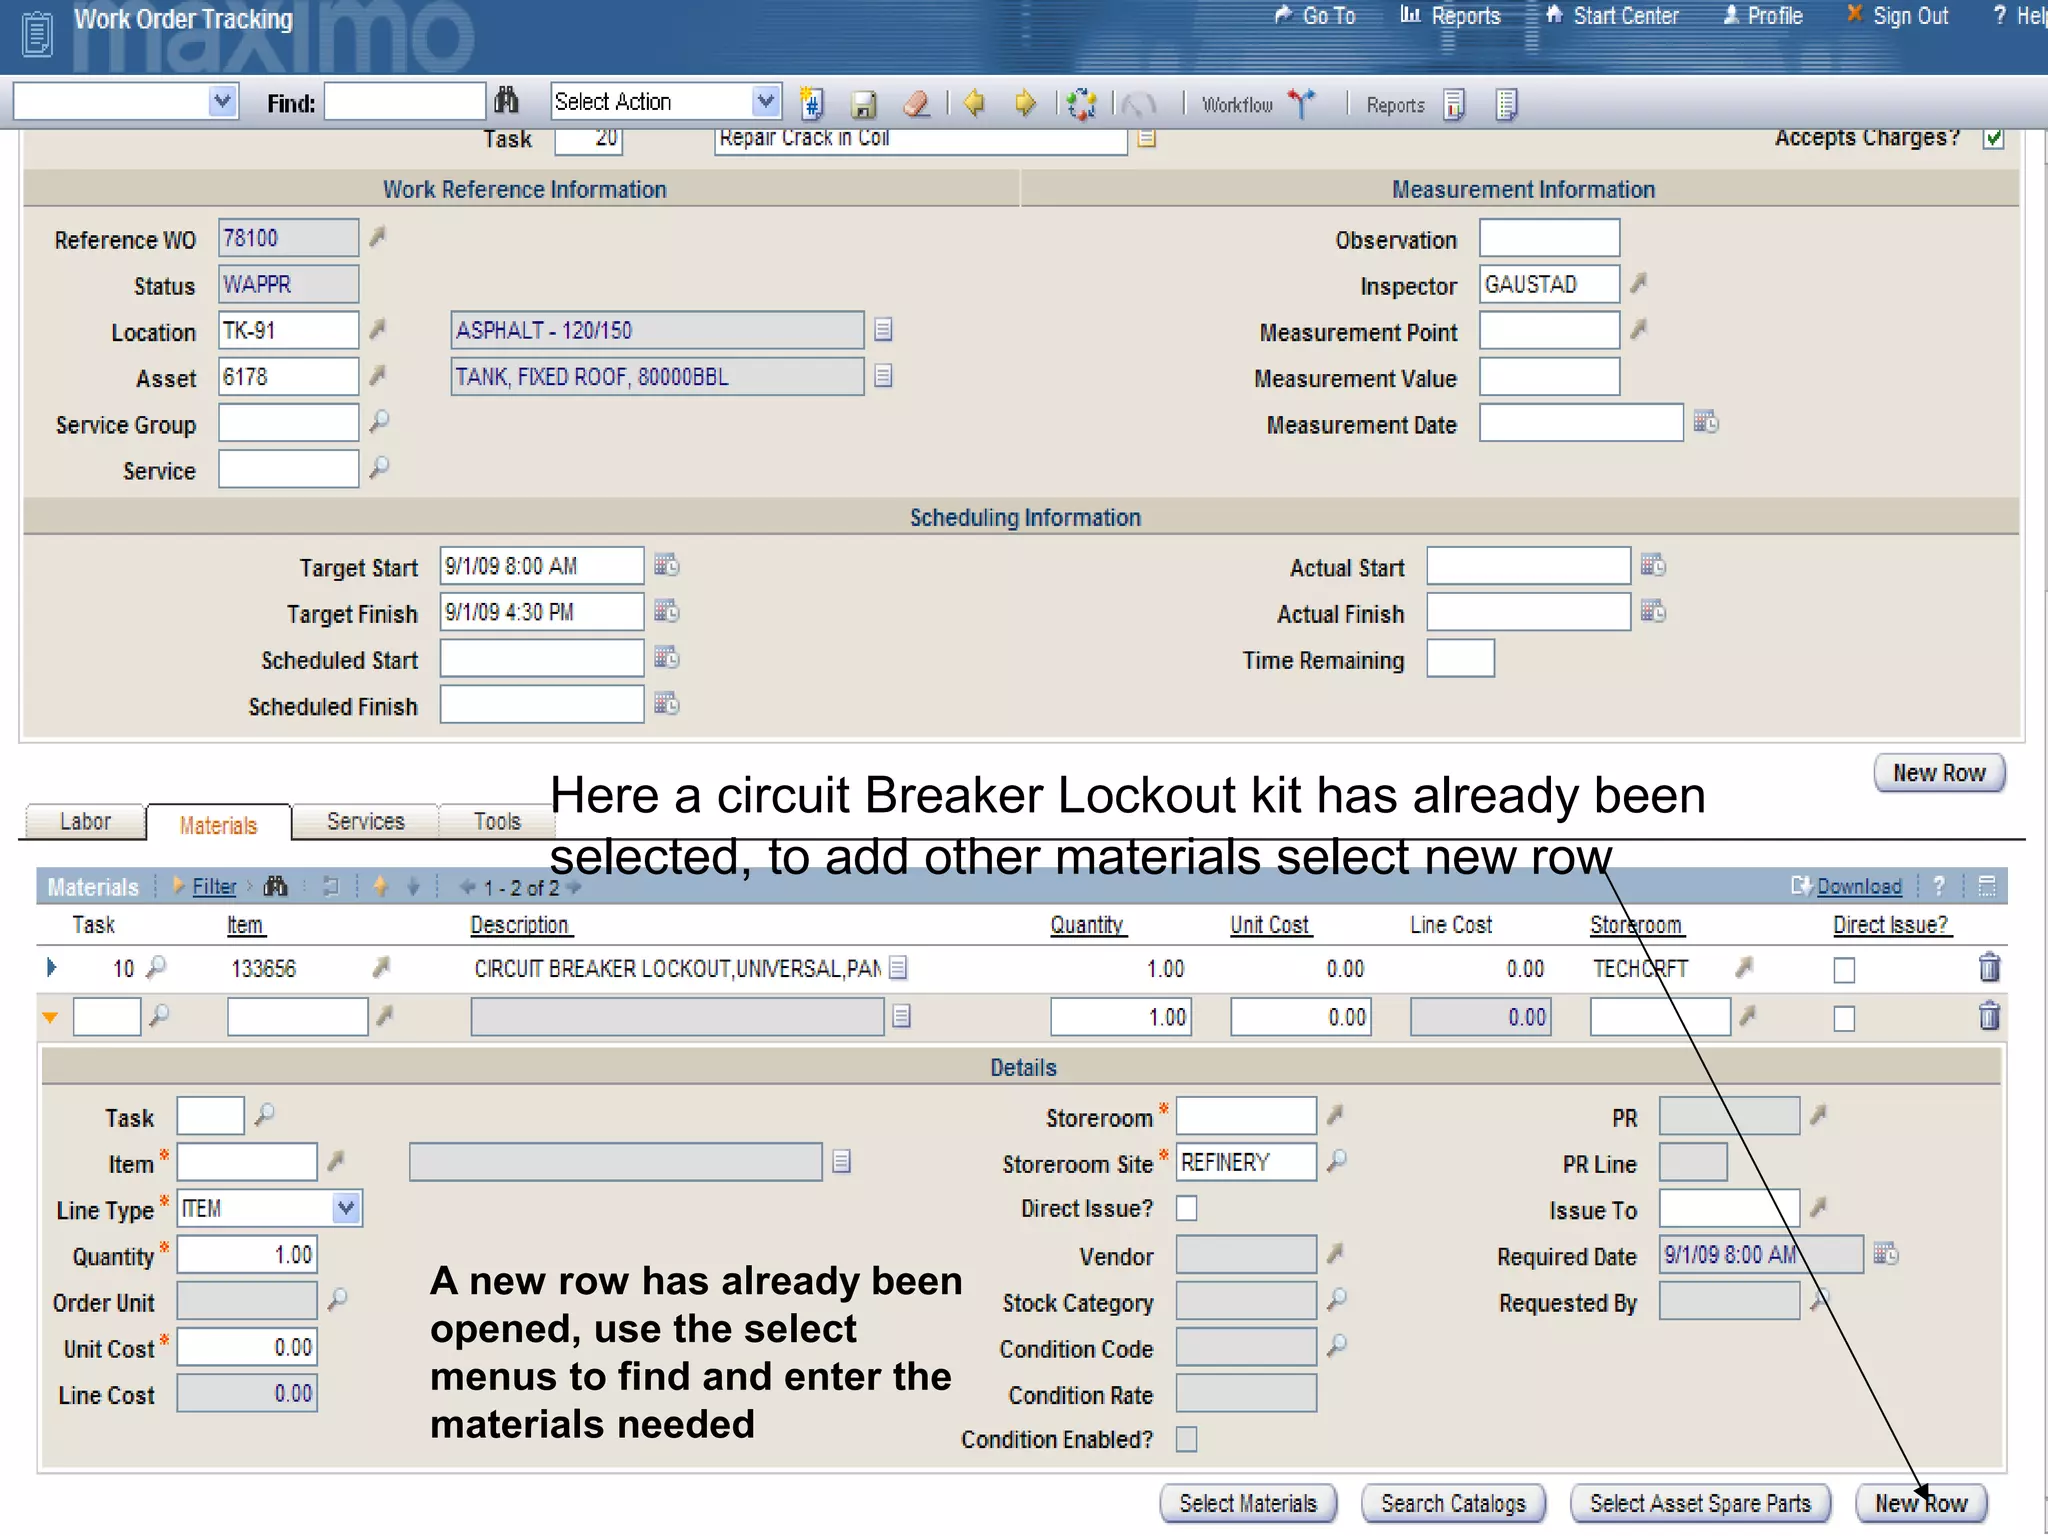Save the work order with disk icon
The width and height of the screenshot is (2048, 1536).
[x=864, y=103]
